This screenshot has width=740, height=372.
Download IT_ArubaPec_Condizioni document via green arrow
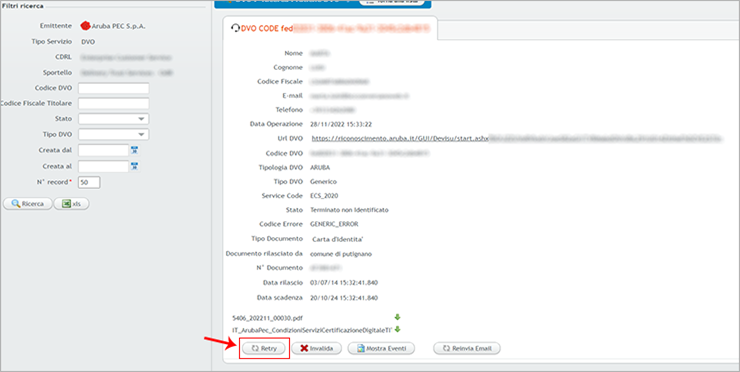pyautogui.click(x=397, y=329)
